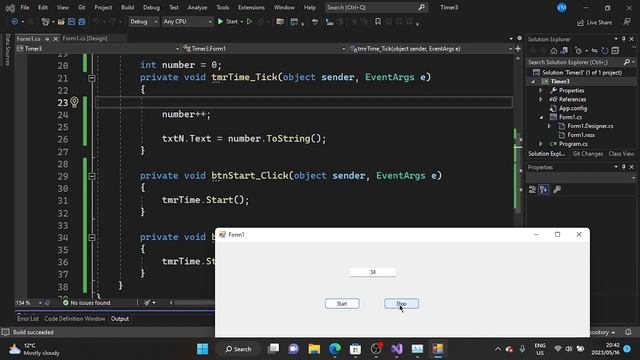Toggle Alphabetical sort in Properties panel
Viewport: 640px width, 360px height.
tap(544, 189)
